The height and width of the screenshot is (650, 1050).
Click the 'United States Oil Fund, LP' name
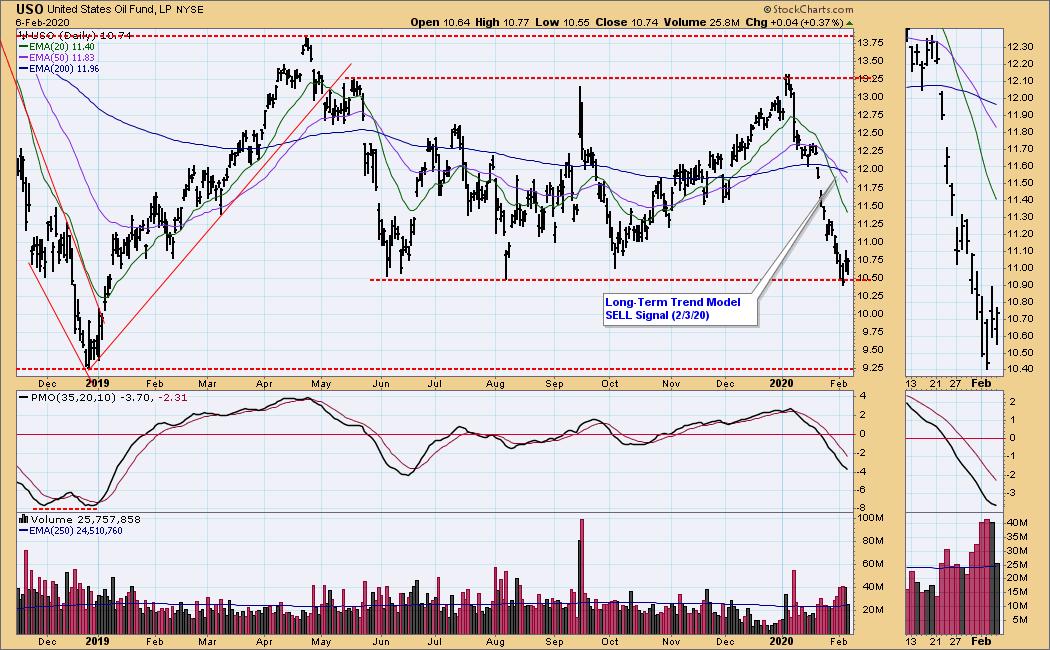click(x=110, y=9)
